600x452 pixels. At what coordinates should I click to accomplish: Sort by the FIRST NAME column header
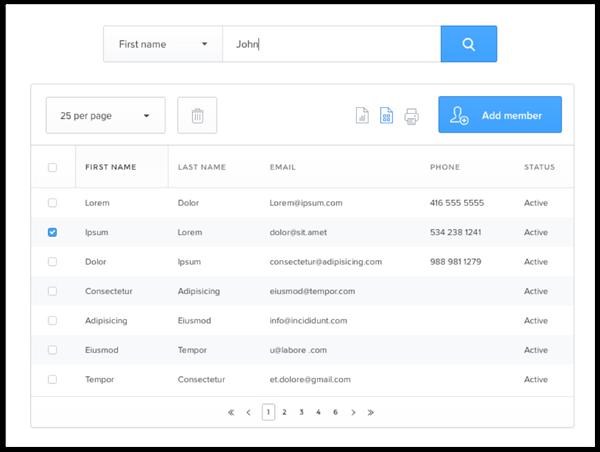pos(111,167)
